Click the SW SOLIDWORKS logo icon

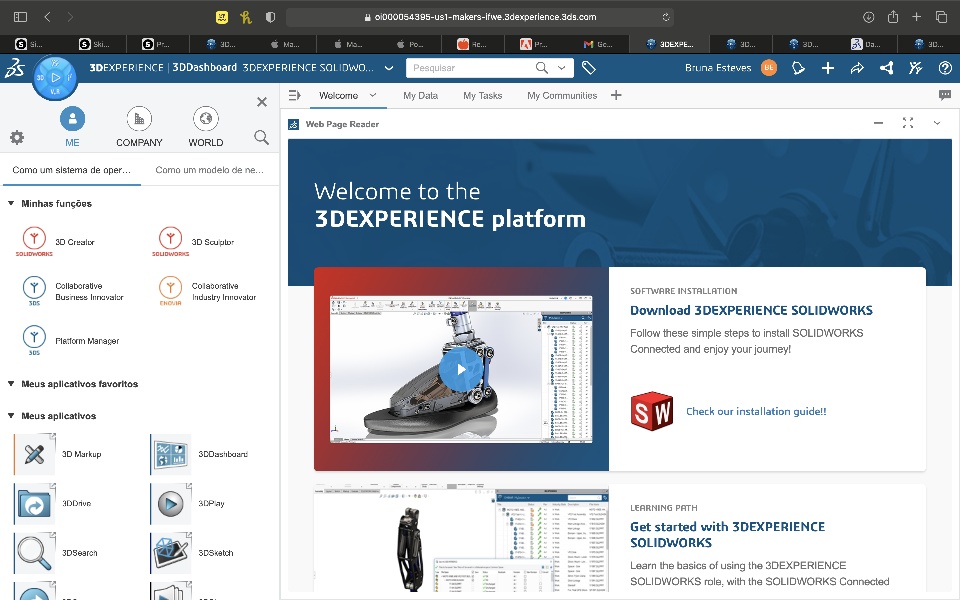pos(651,411)
